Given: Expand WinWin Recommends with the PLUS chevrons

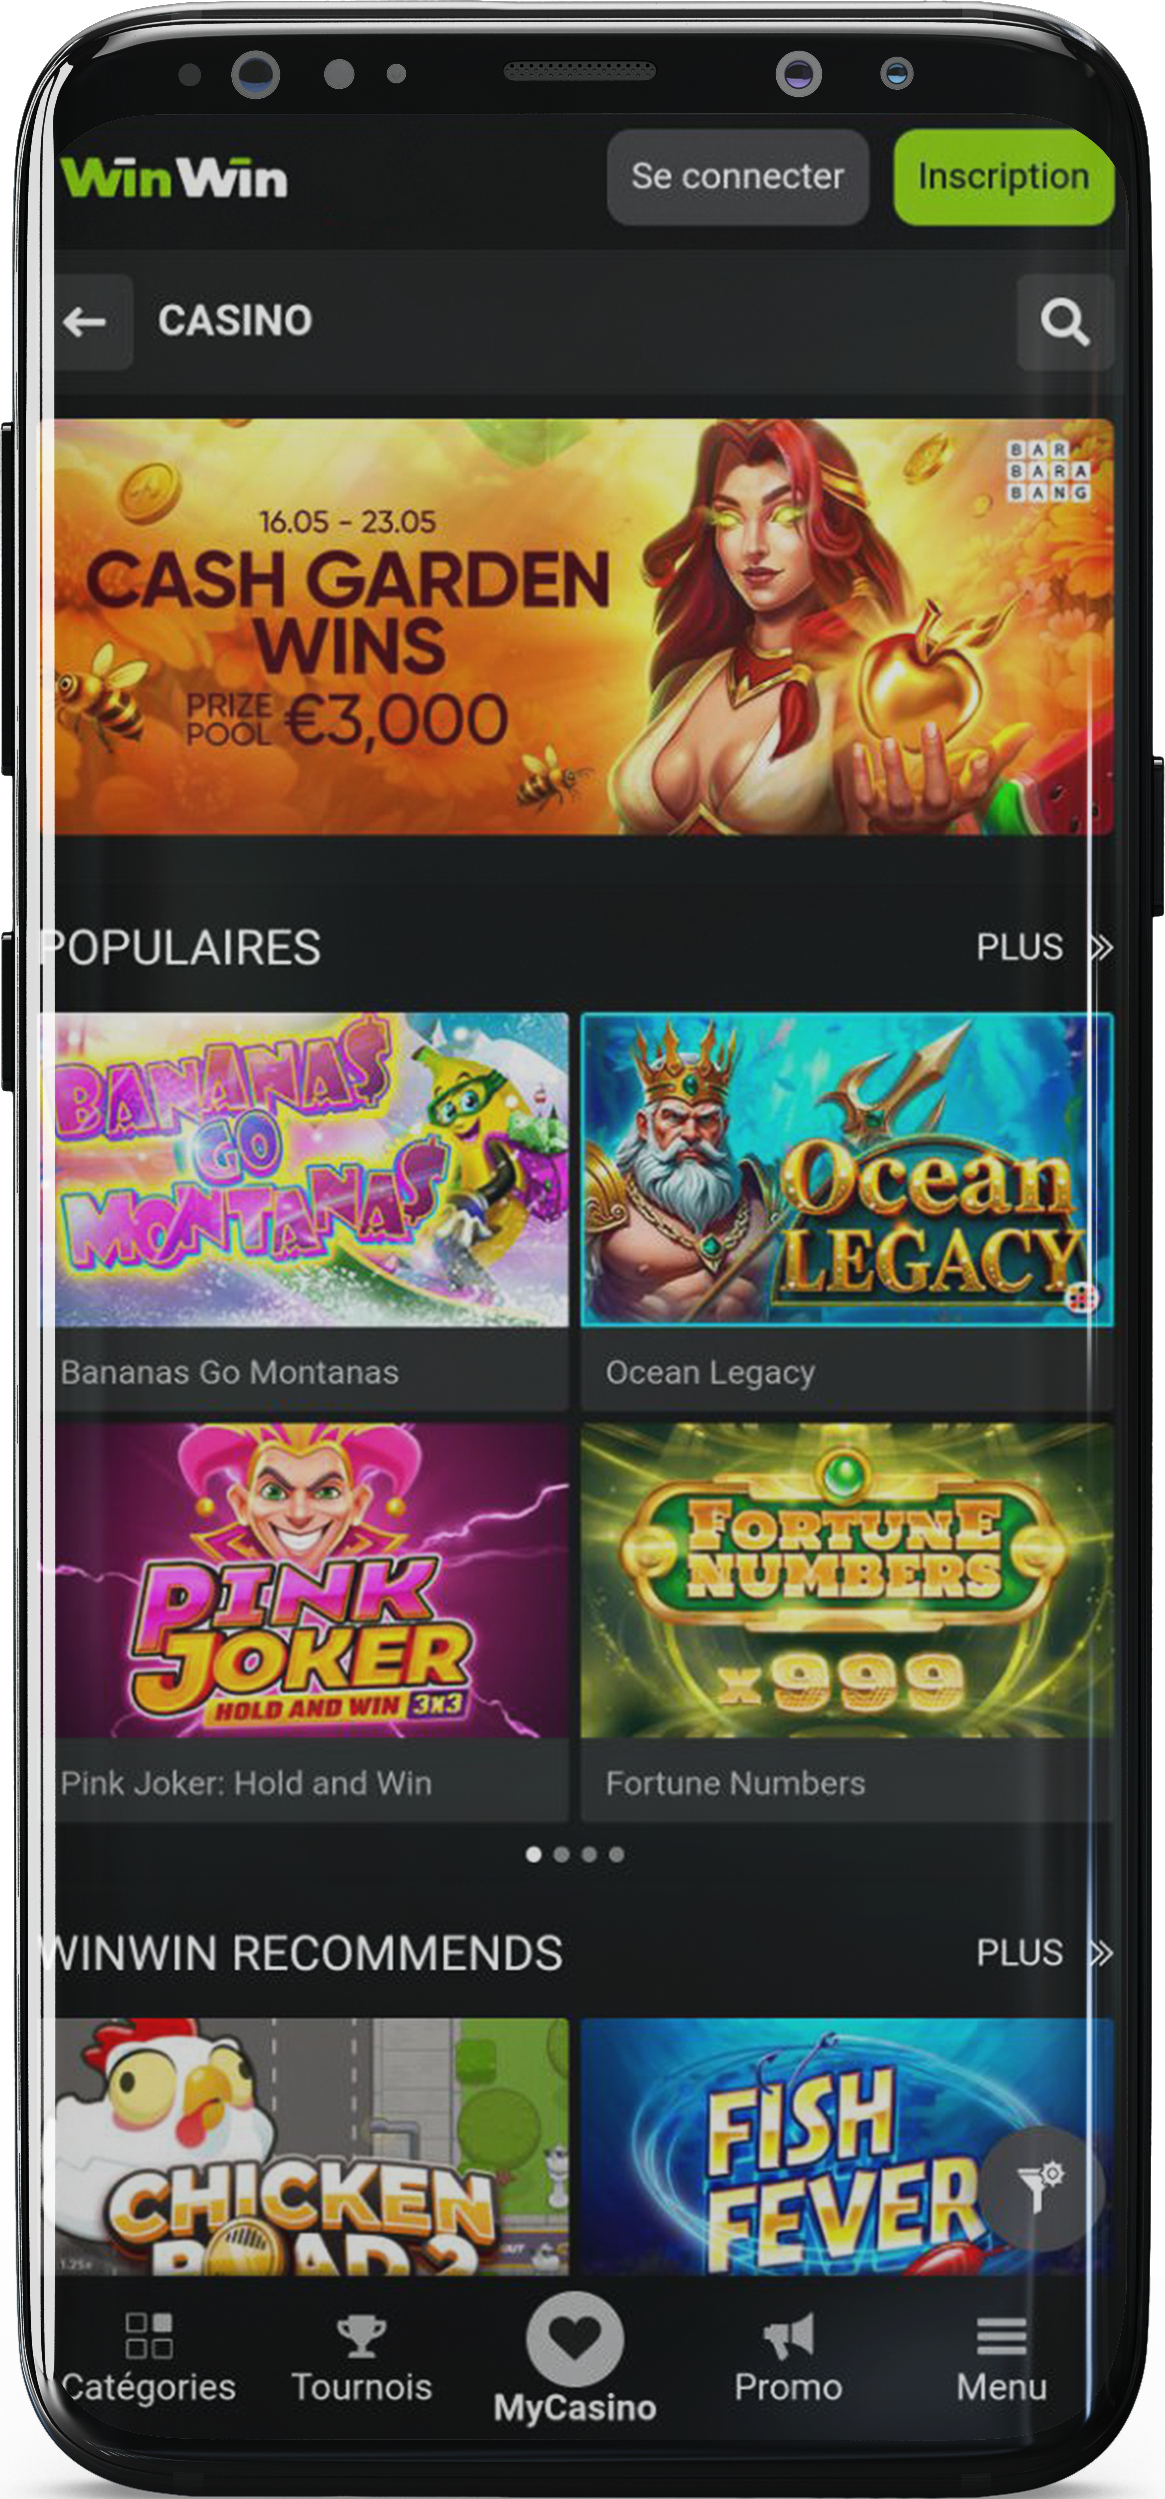Looking at the screenshot, I should click(1043, 1953).
